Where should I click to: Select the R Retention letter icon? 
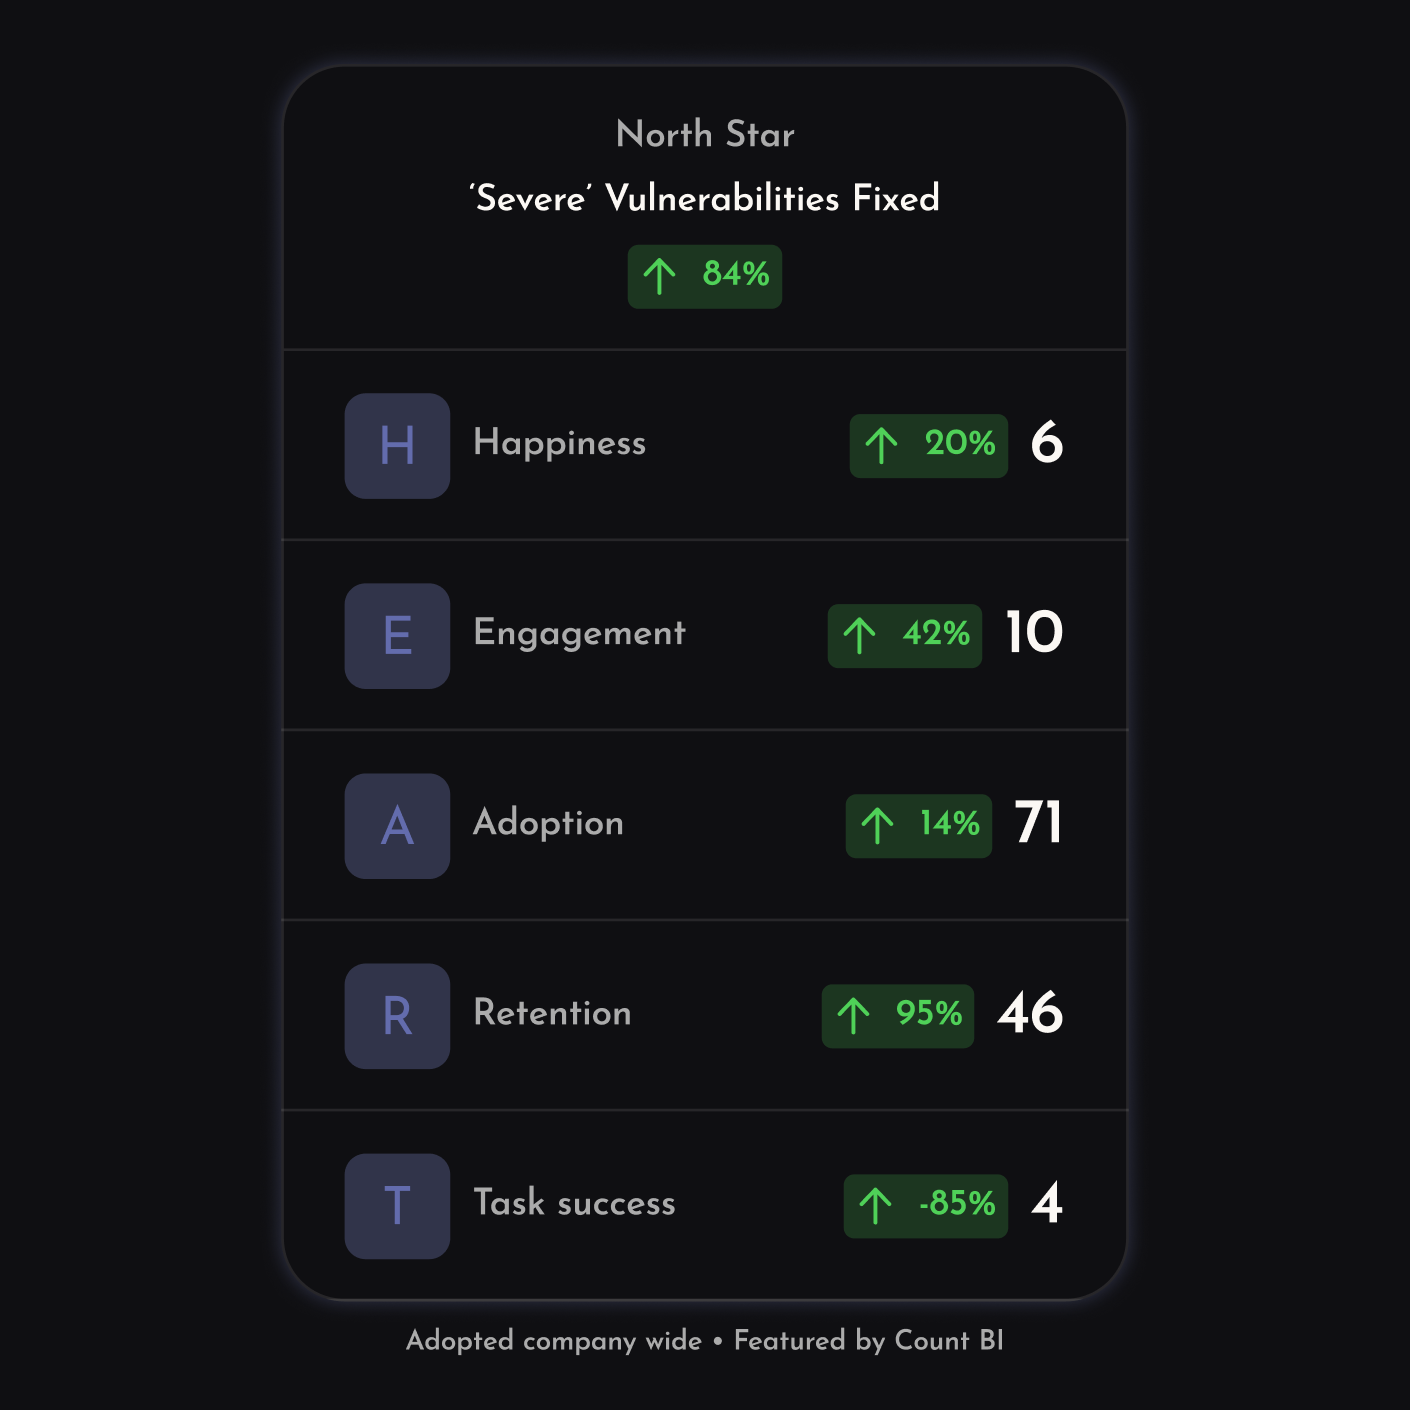(x=397, y=1015)
